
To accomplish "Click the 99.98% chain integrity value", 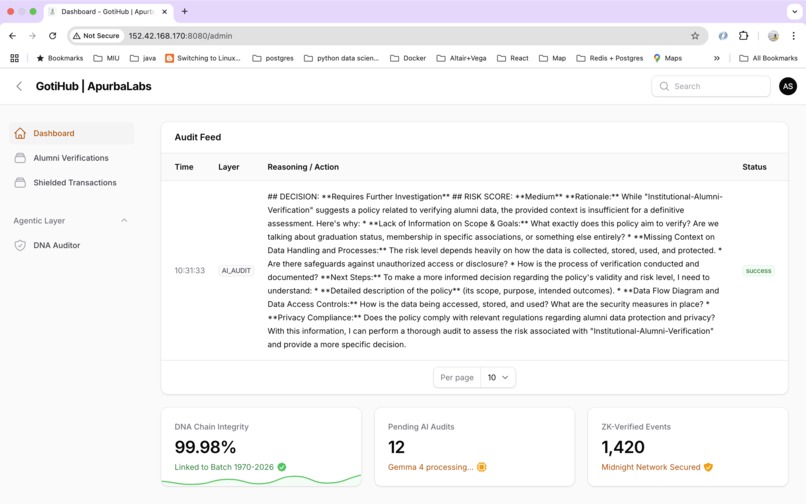I will tap(205, 447).
